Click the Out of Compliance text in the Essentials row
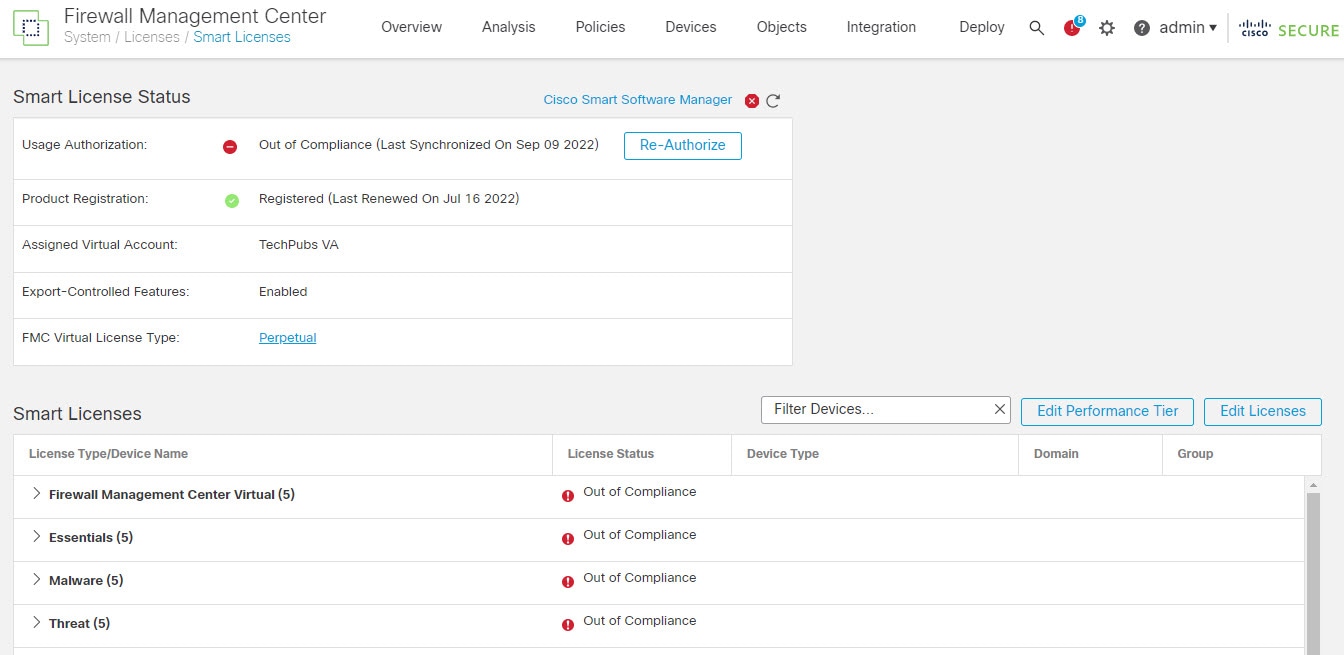The height and width of the screenshot is (655, 1344). point(640,535)
